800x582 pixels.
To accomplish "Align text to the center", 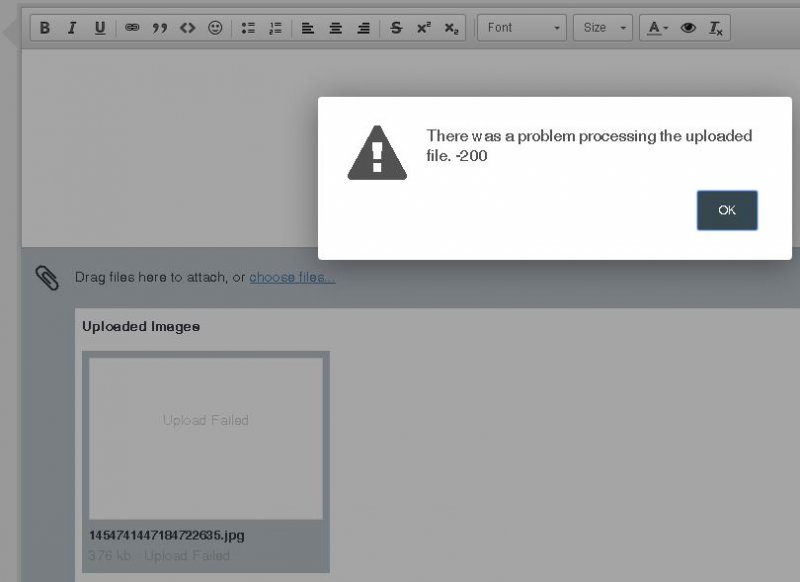I will [336, 28].
